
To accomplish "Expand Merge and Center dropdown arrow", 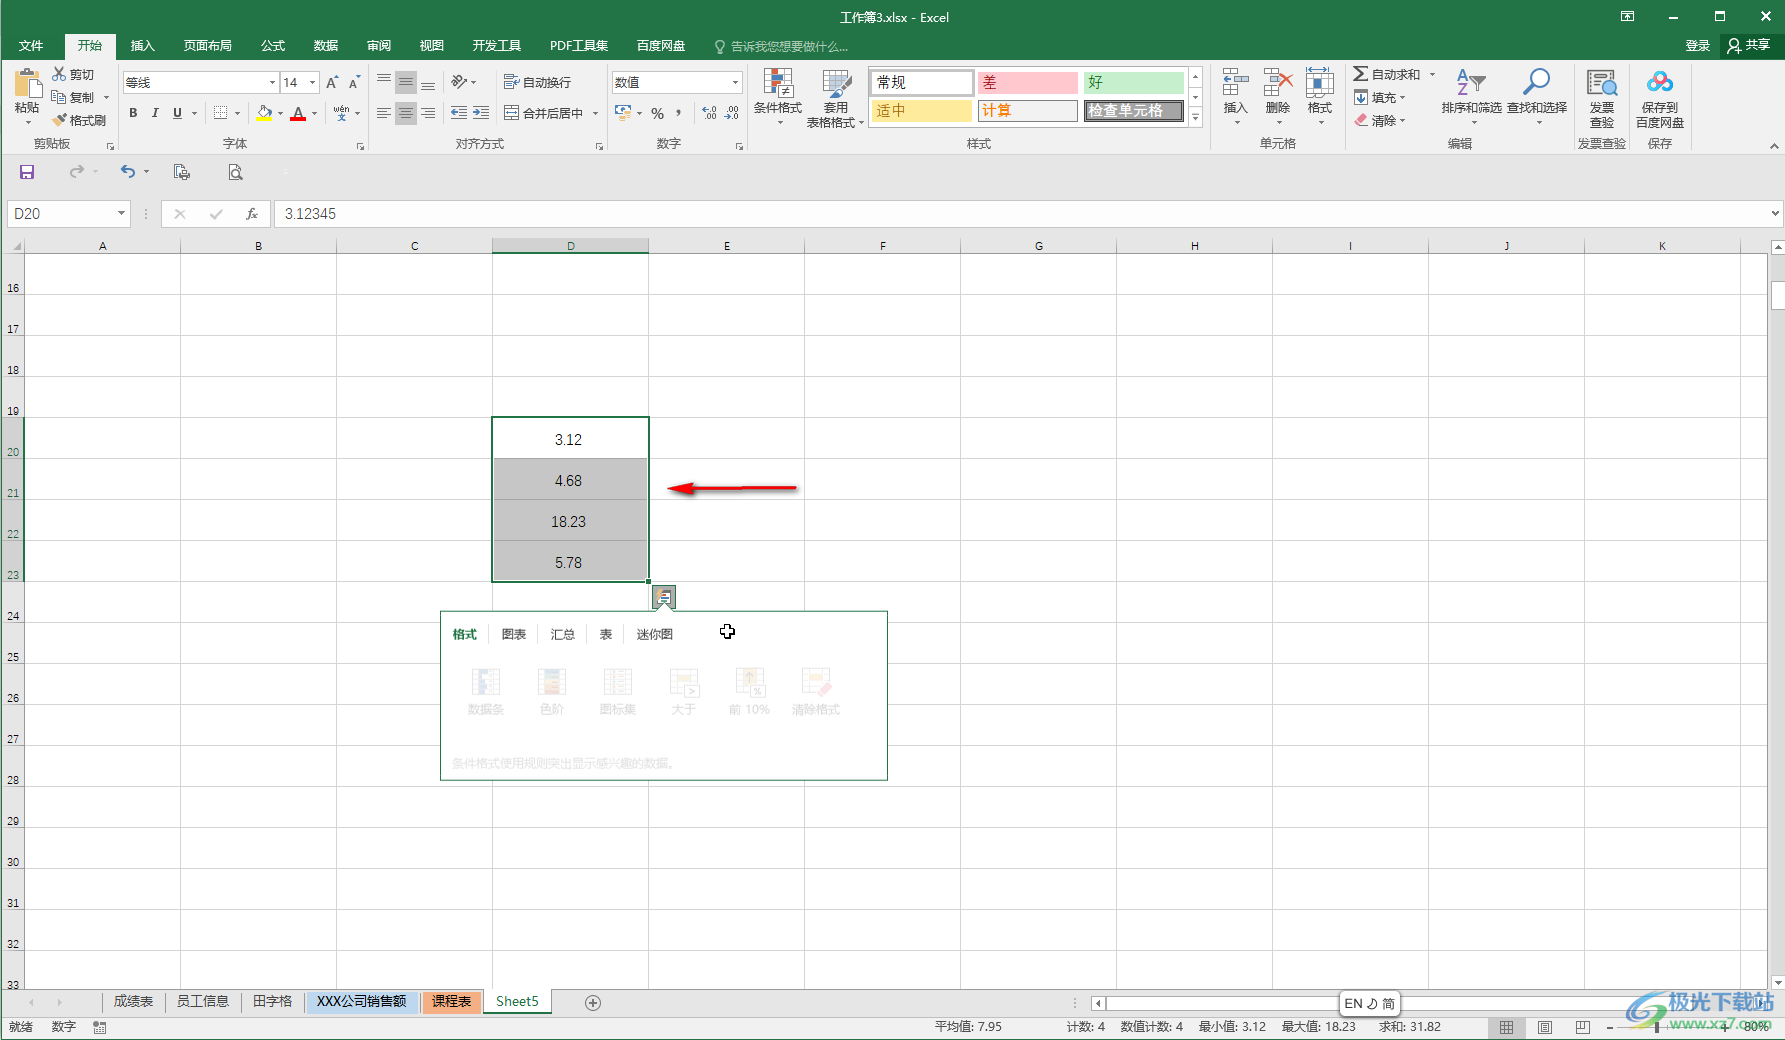I will point(595,113).
